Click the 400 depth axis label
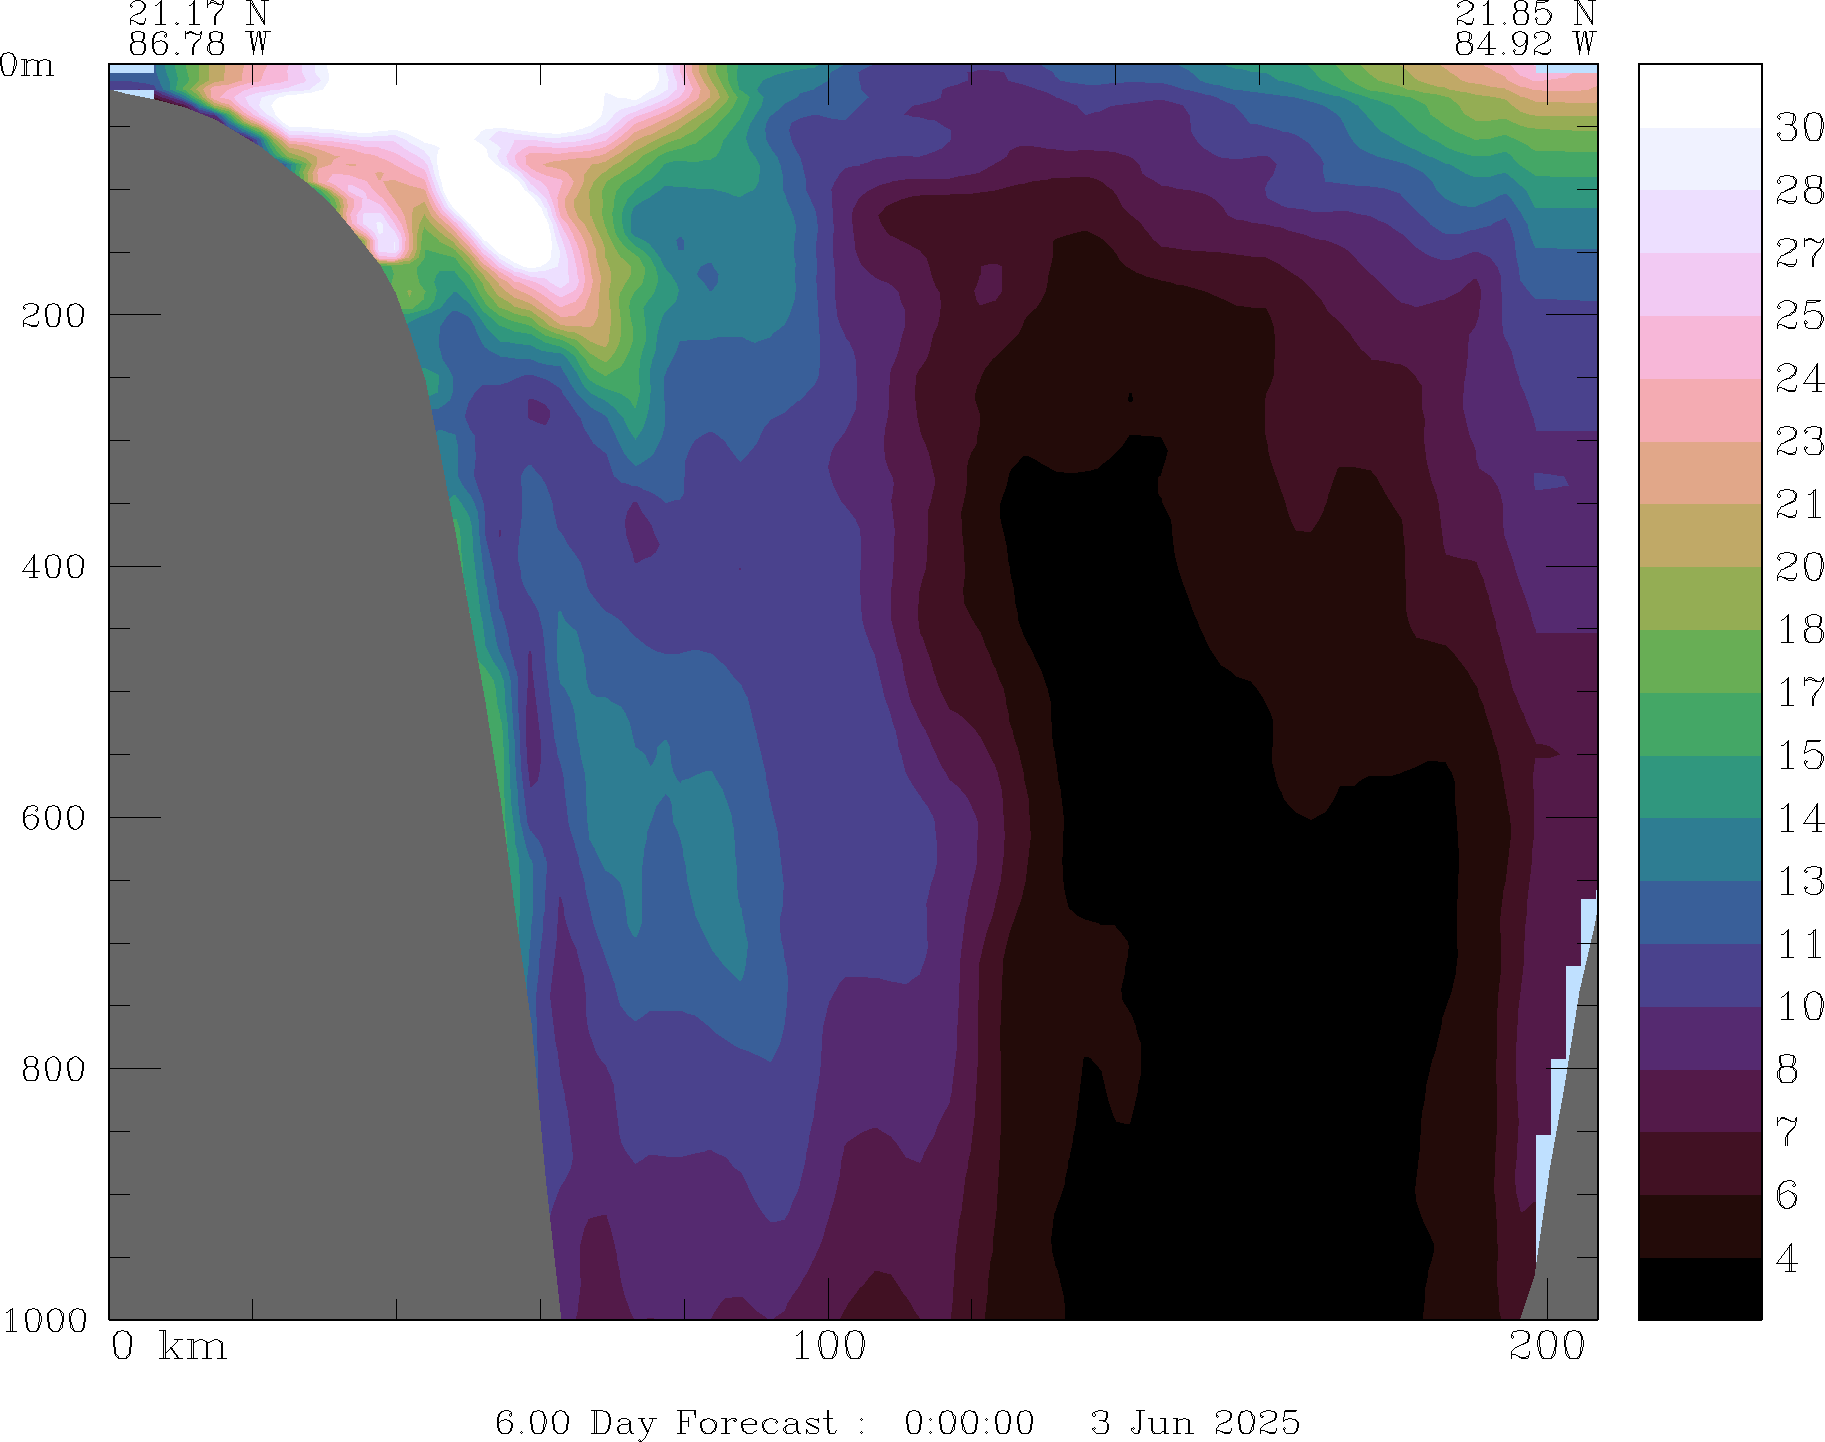 coord(53,566)
